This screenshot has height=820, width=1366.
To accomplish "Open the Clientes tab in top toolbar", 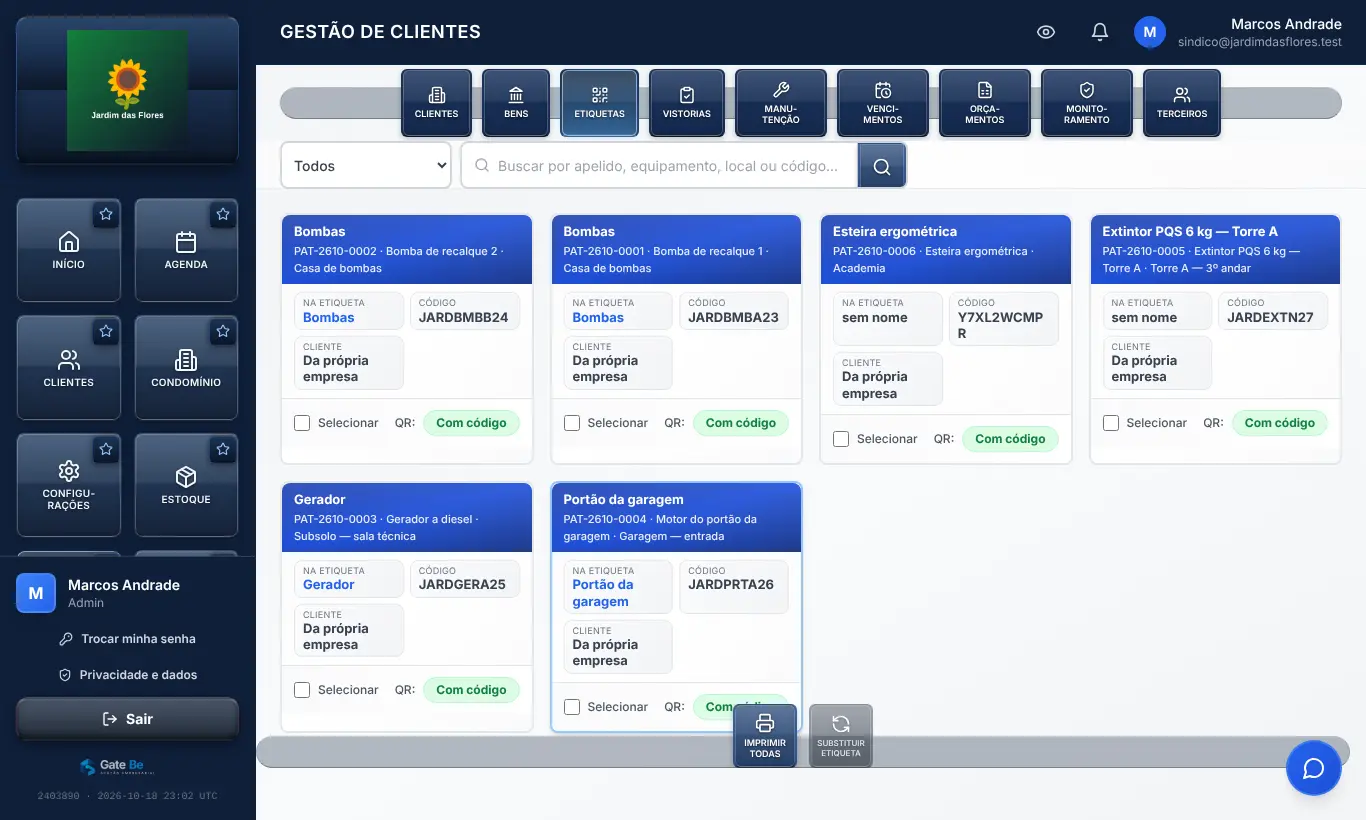I will (436, 103).
